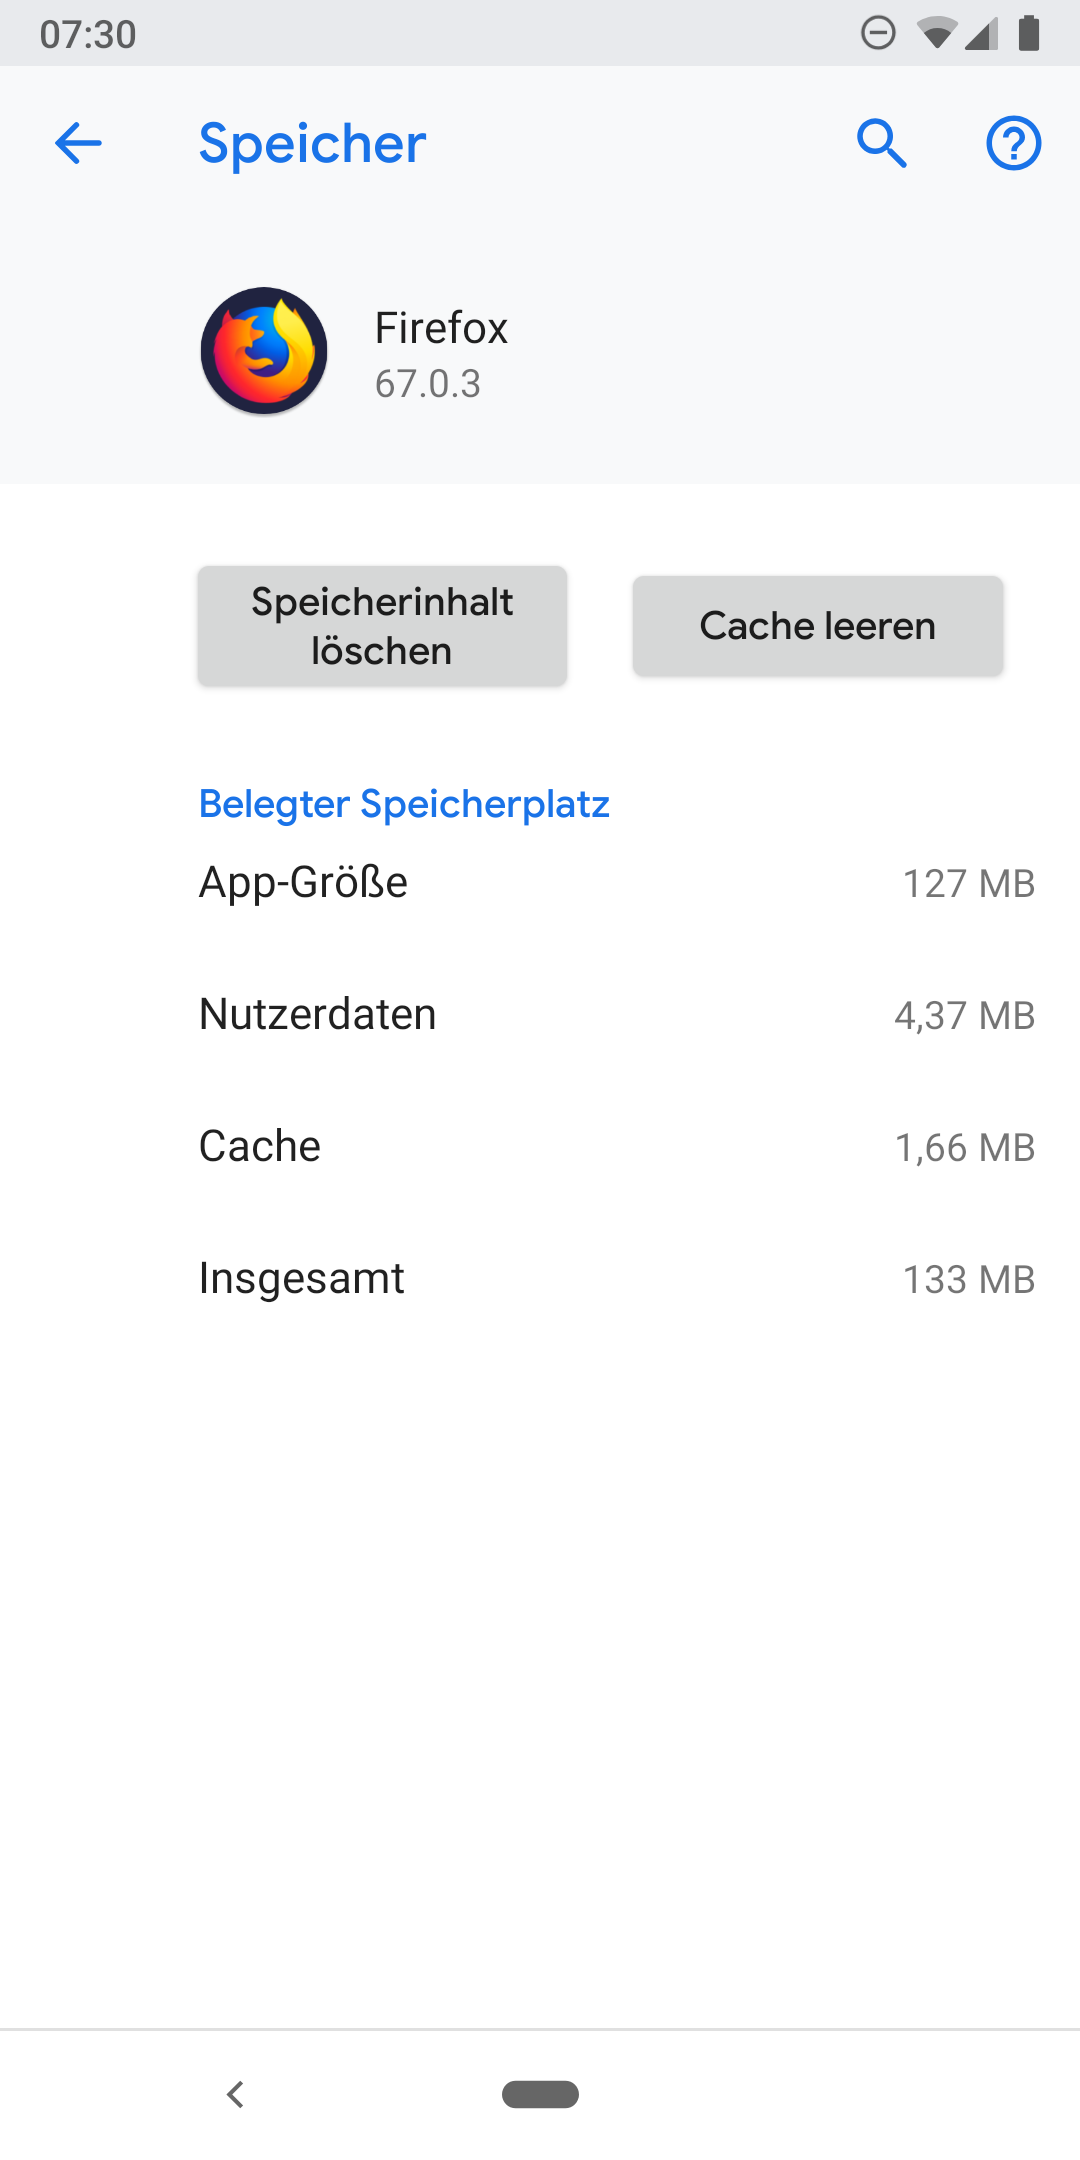Viewport: 1080px width, 2160px height.
Task: Tap the Belegter Speicherplatz section header
Action: point(404,804)
